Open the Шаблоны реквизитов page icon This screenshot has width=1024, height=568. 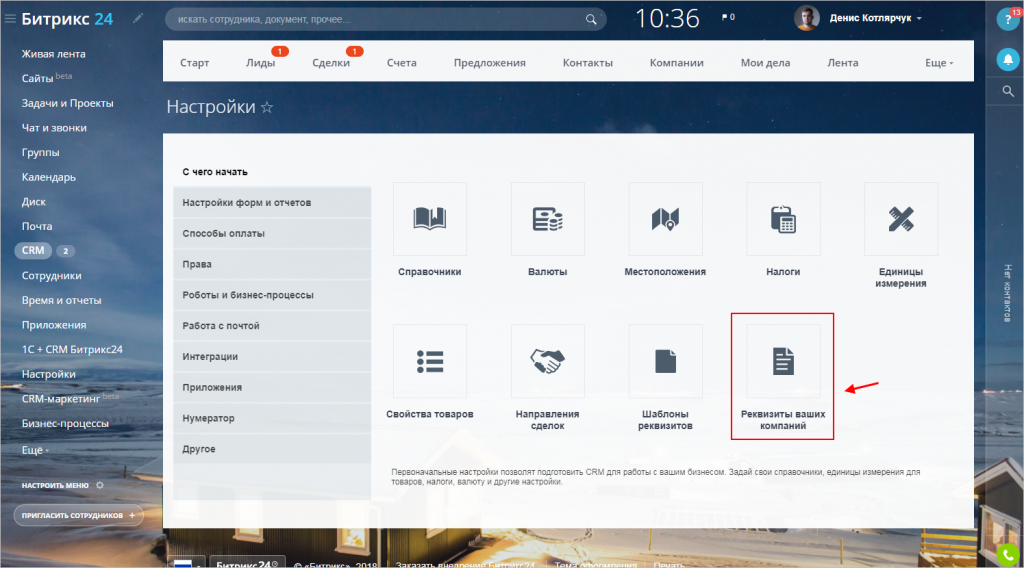point(665,361)
